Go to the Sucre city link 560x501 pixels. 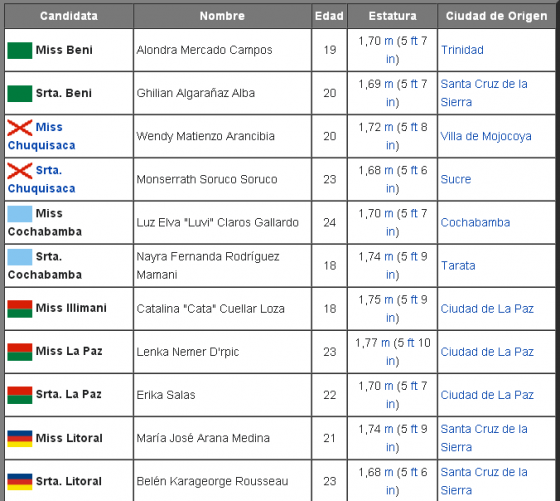(456, 179)
